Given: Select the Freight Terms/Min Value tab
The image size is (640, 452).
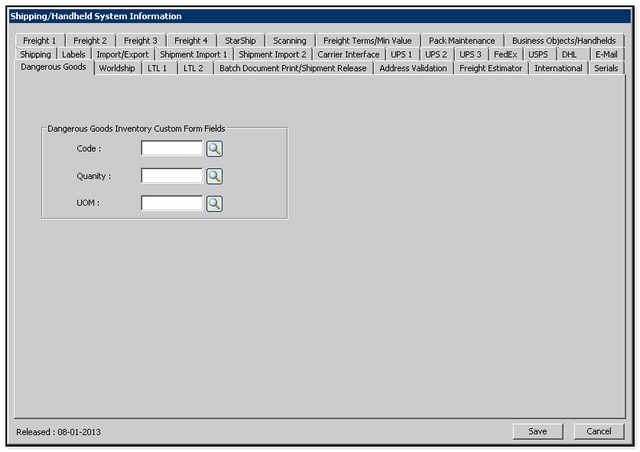Looking at the screenshot, I should (367, 41).
